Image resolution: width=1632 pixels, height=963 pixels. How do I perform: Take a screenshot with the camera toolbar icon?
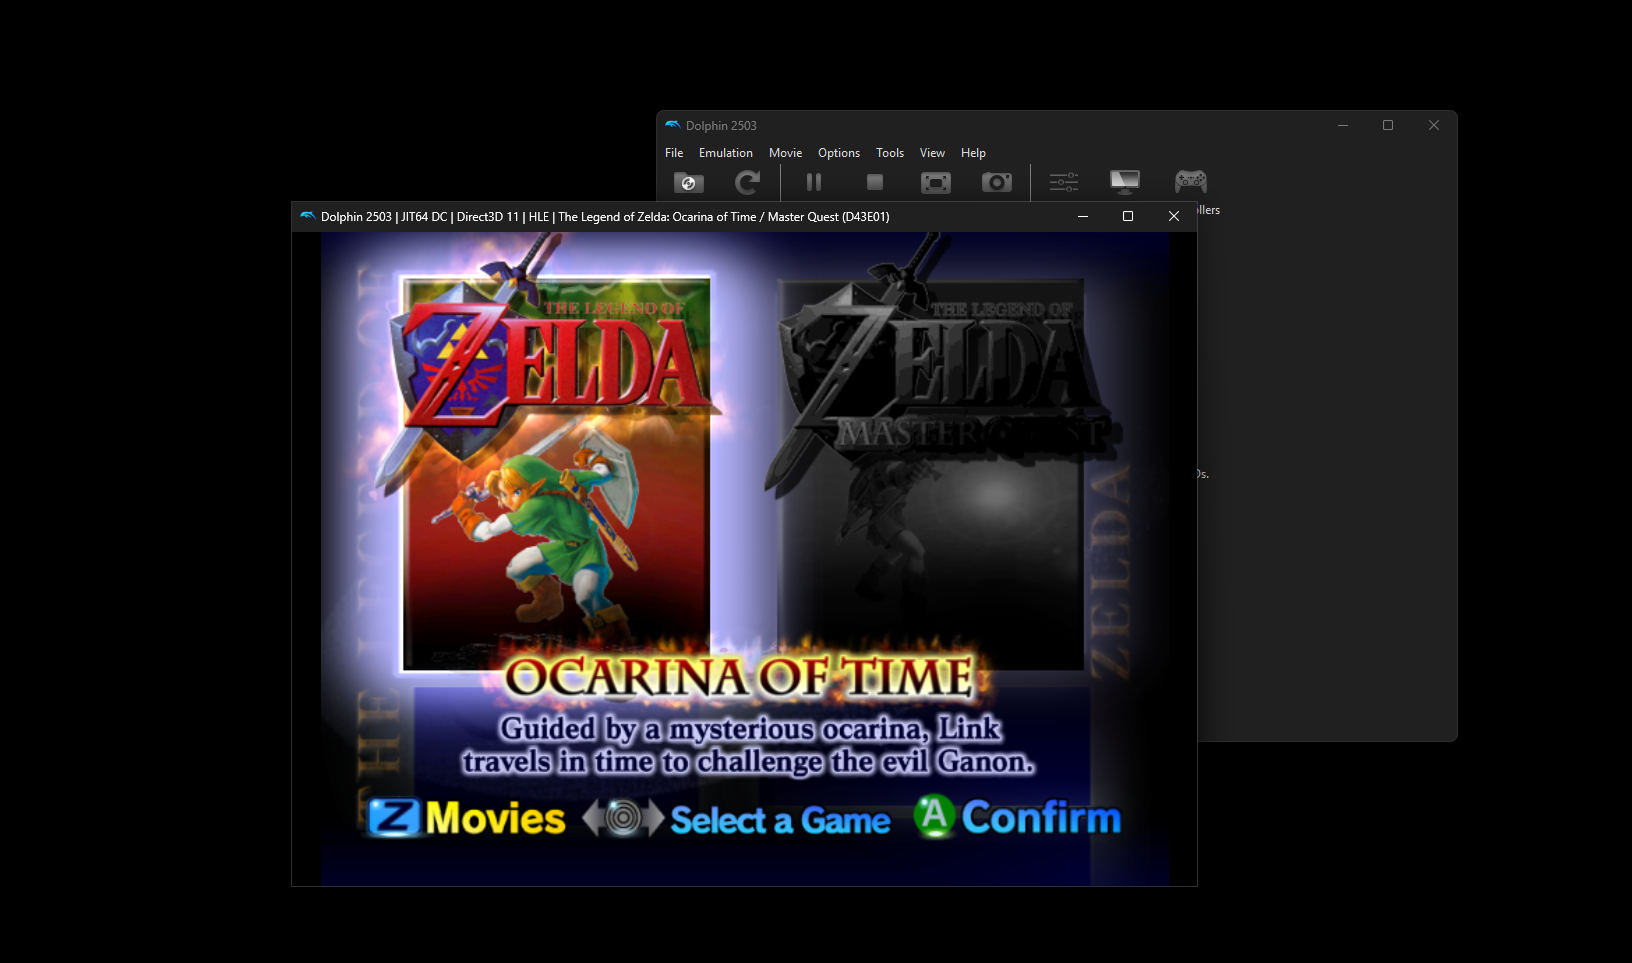[997, 182]
